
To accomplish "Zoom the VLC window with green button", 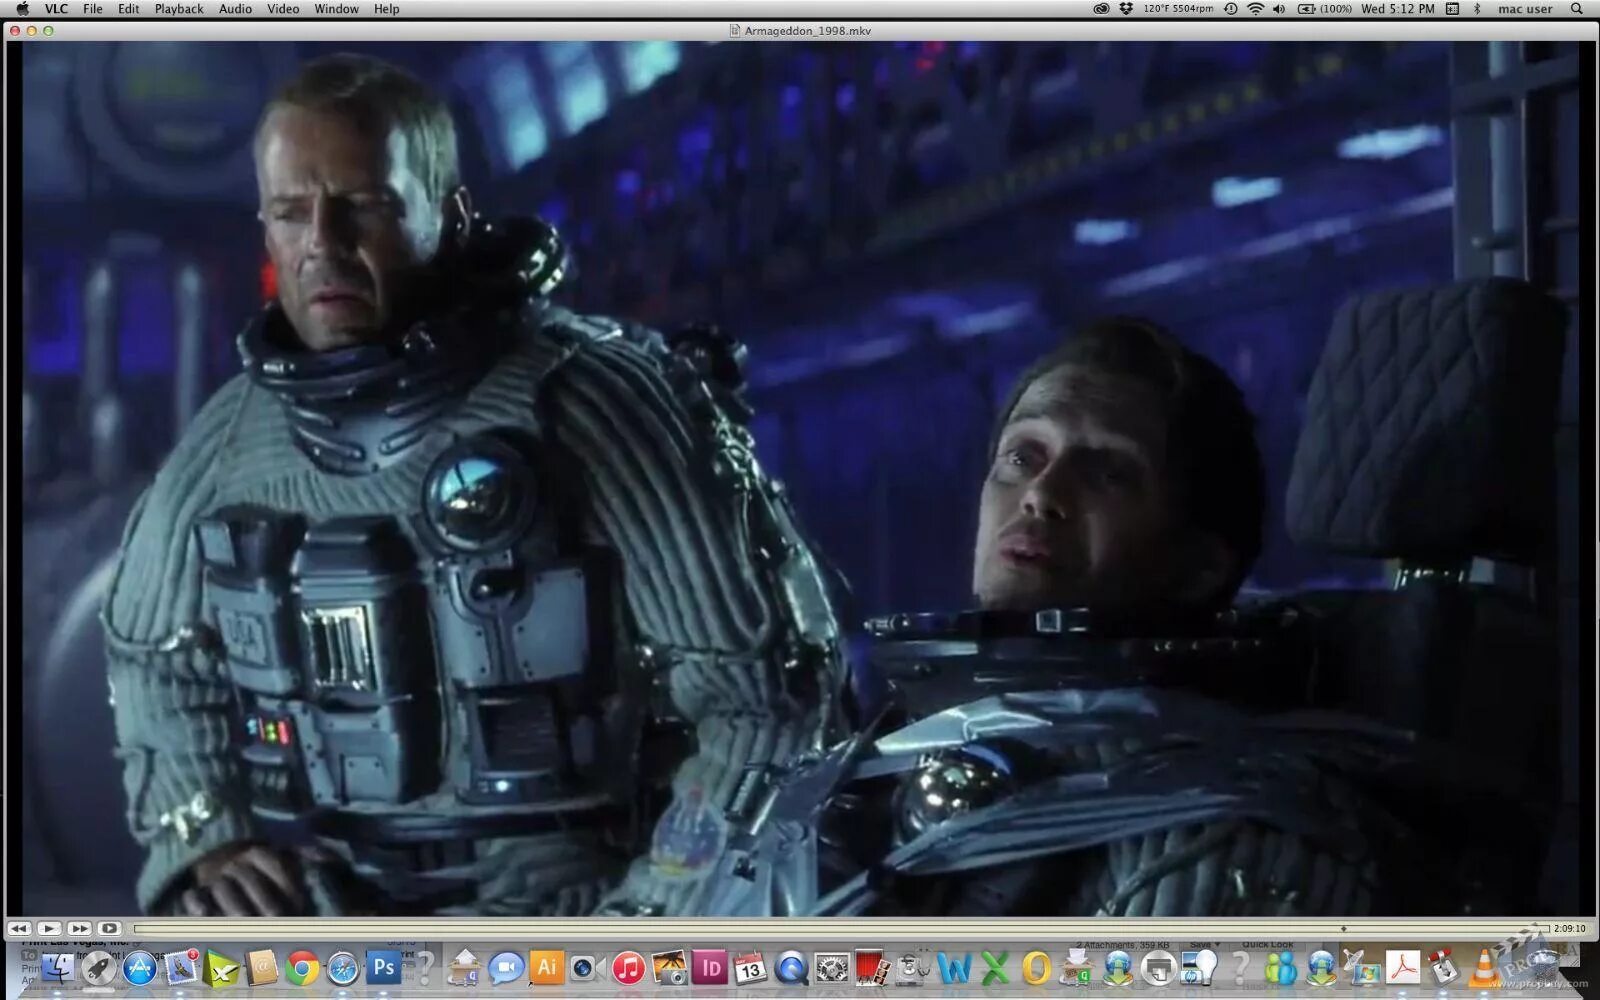I will 48,31.
